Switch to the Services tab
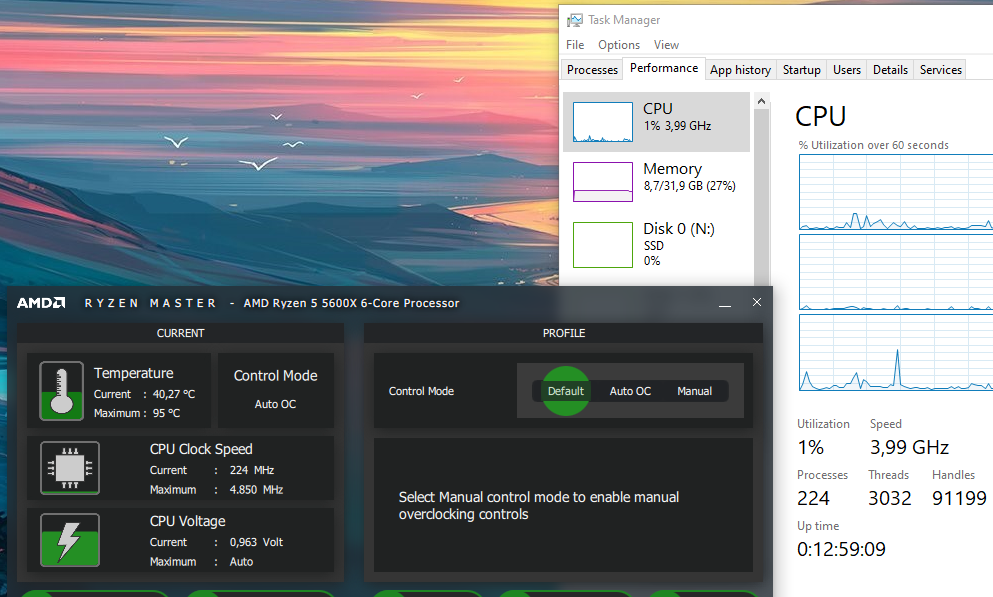This screenshot has height=597, width=993. tap(940, 70)
